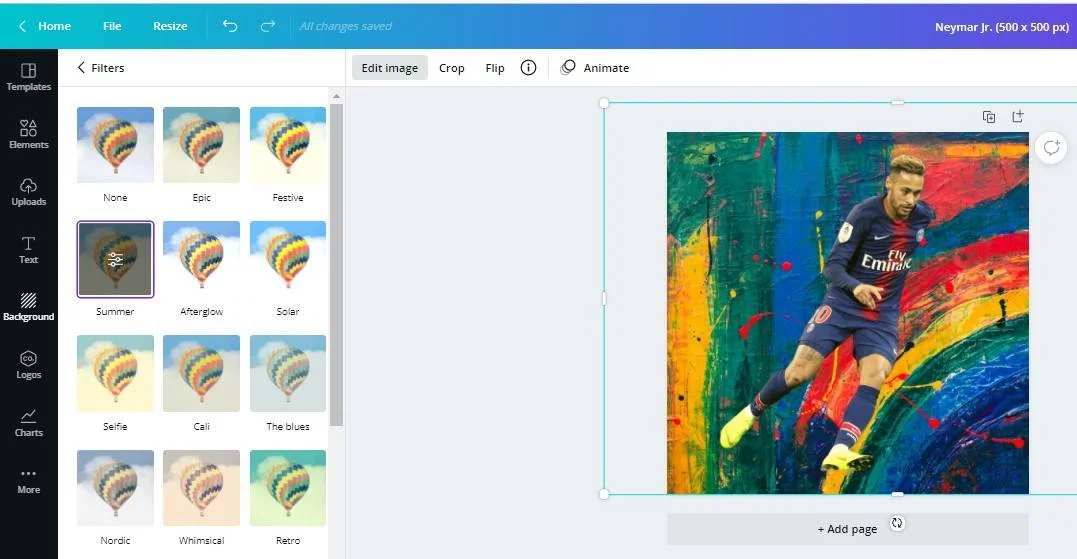Click the add comment bubble icon

point(1051,148)
